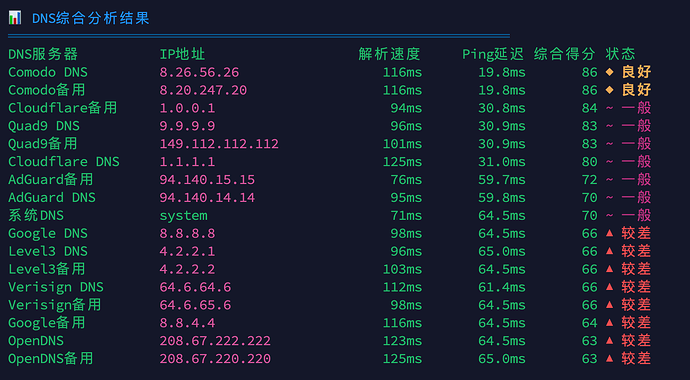The image size is (690, 380).
Task: Select the Level3 DNS server name
Action: pos(48,251)
